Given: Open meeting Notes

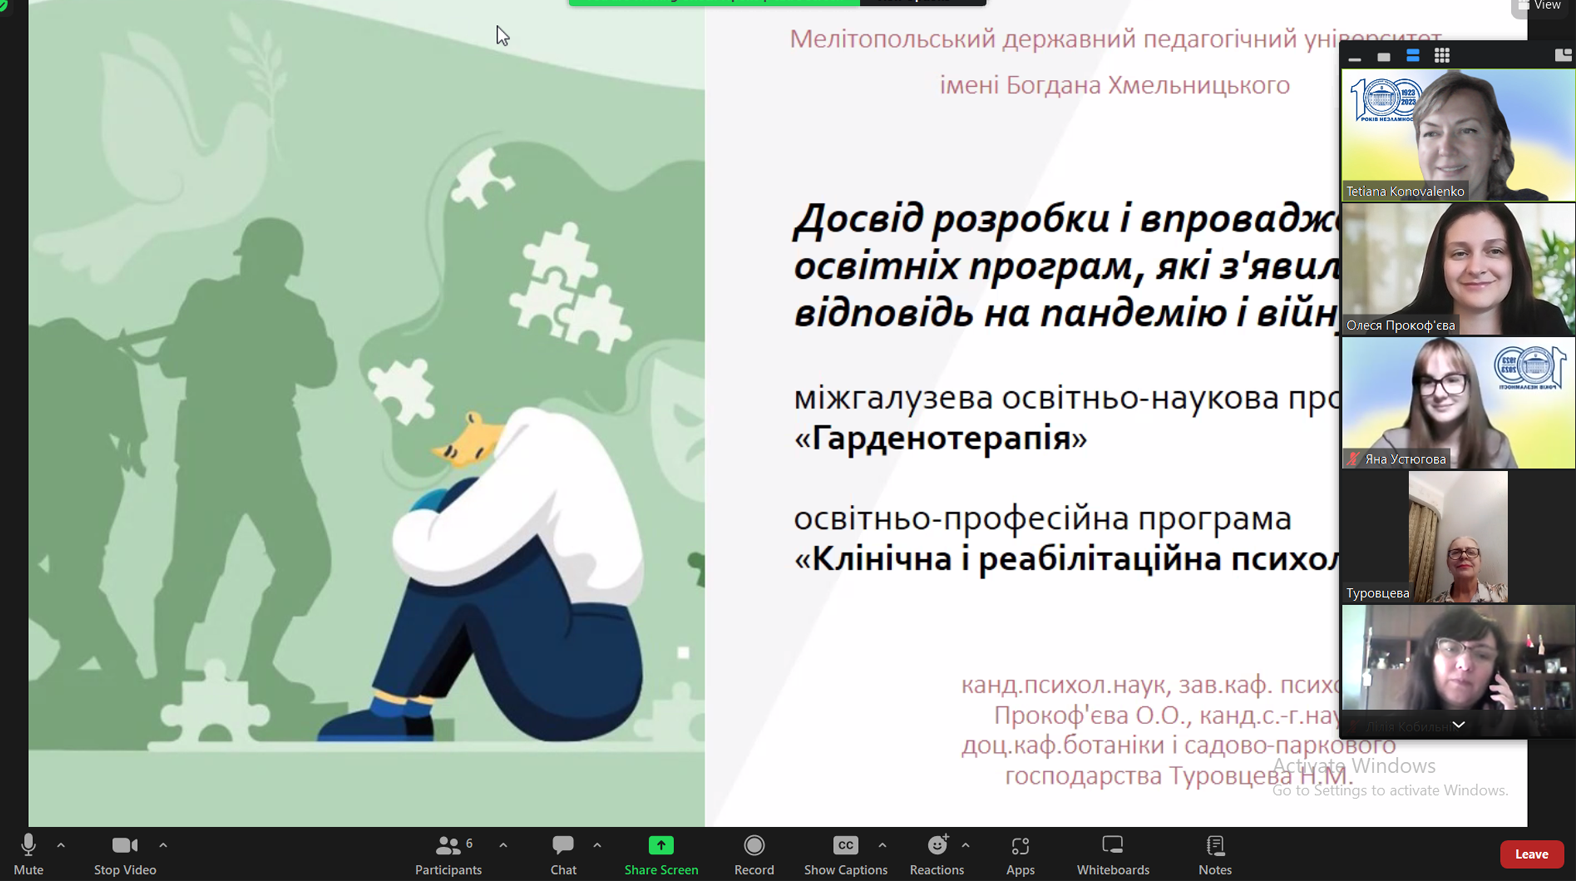Looking at the screenshot, I should coord(1215,854).
